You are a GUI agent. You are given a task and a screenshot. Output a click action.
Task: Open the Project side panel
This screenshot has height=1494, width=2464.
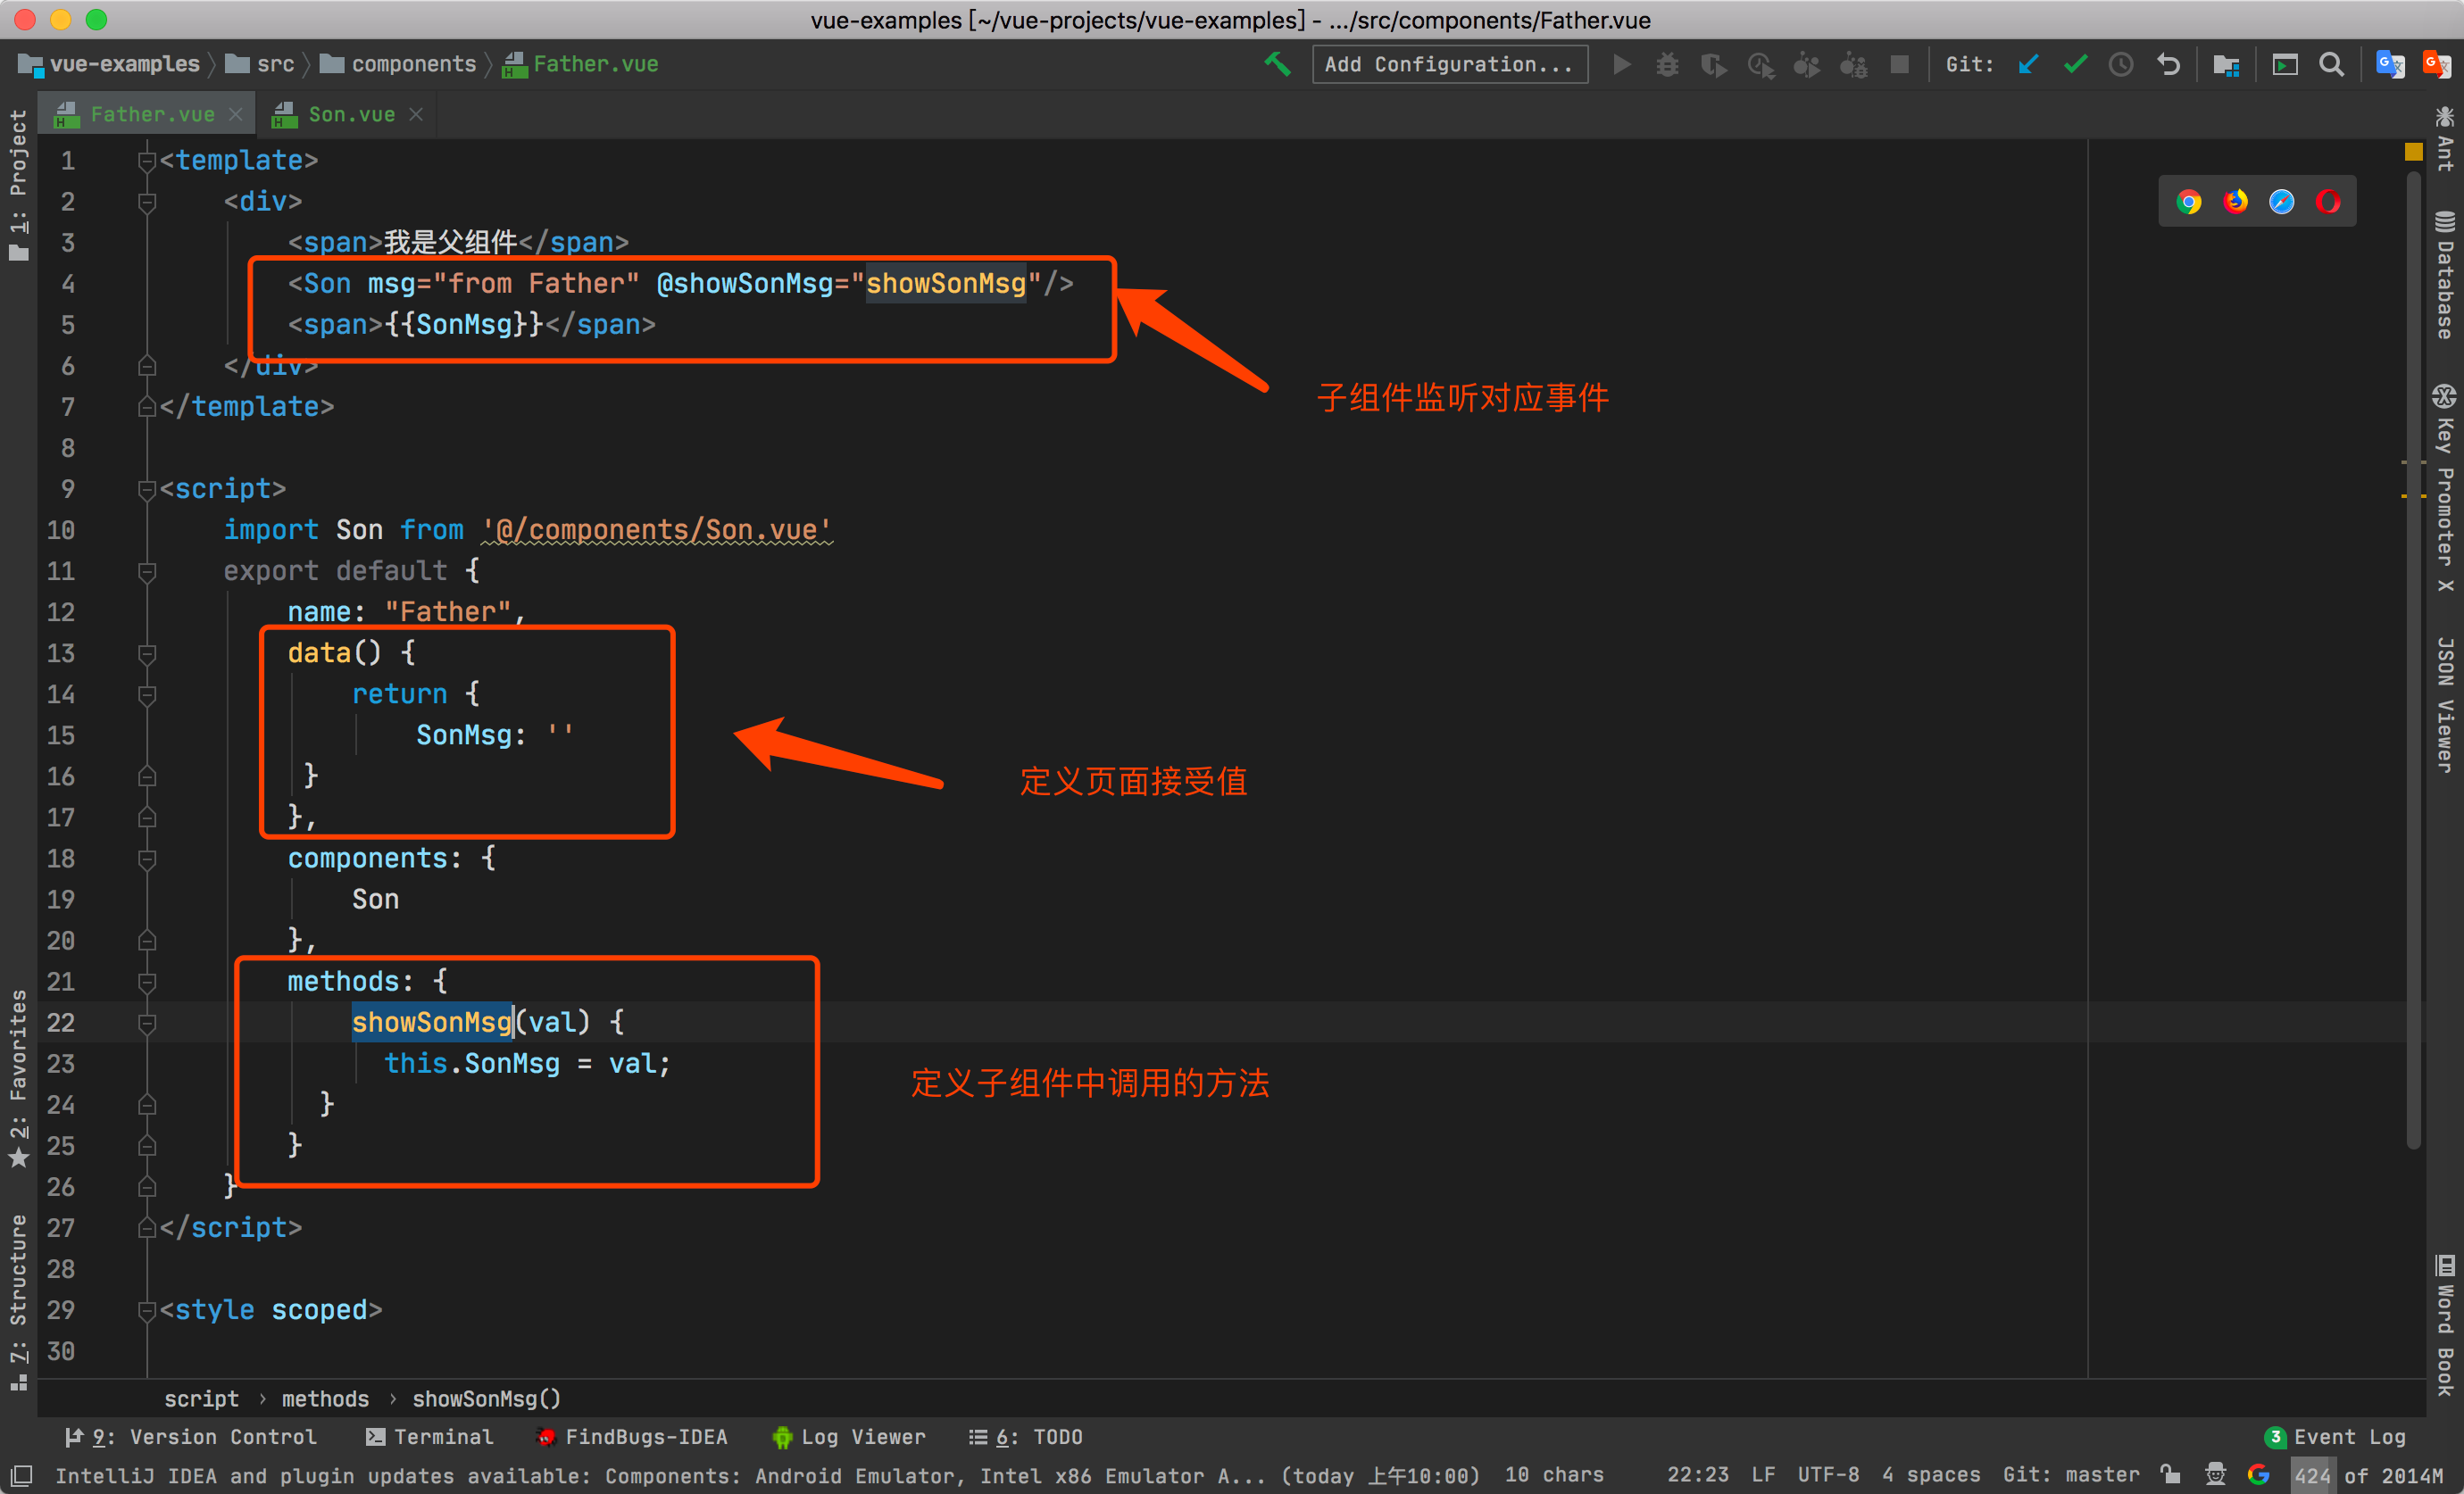pyautogui.click(x=19, y=185)
